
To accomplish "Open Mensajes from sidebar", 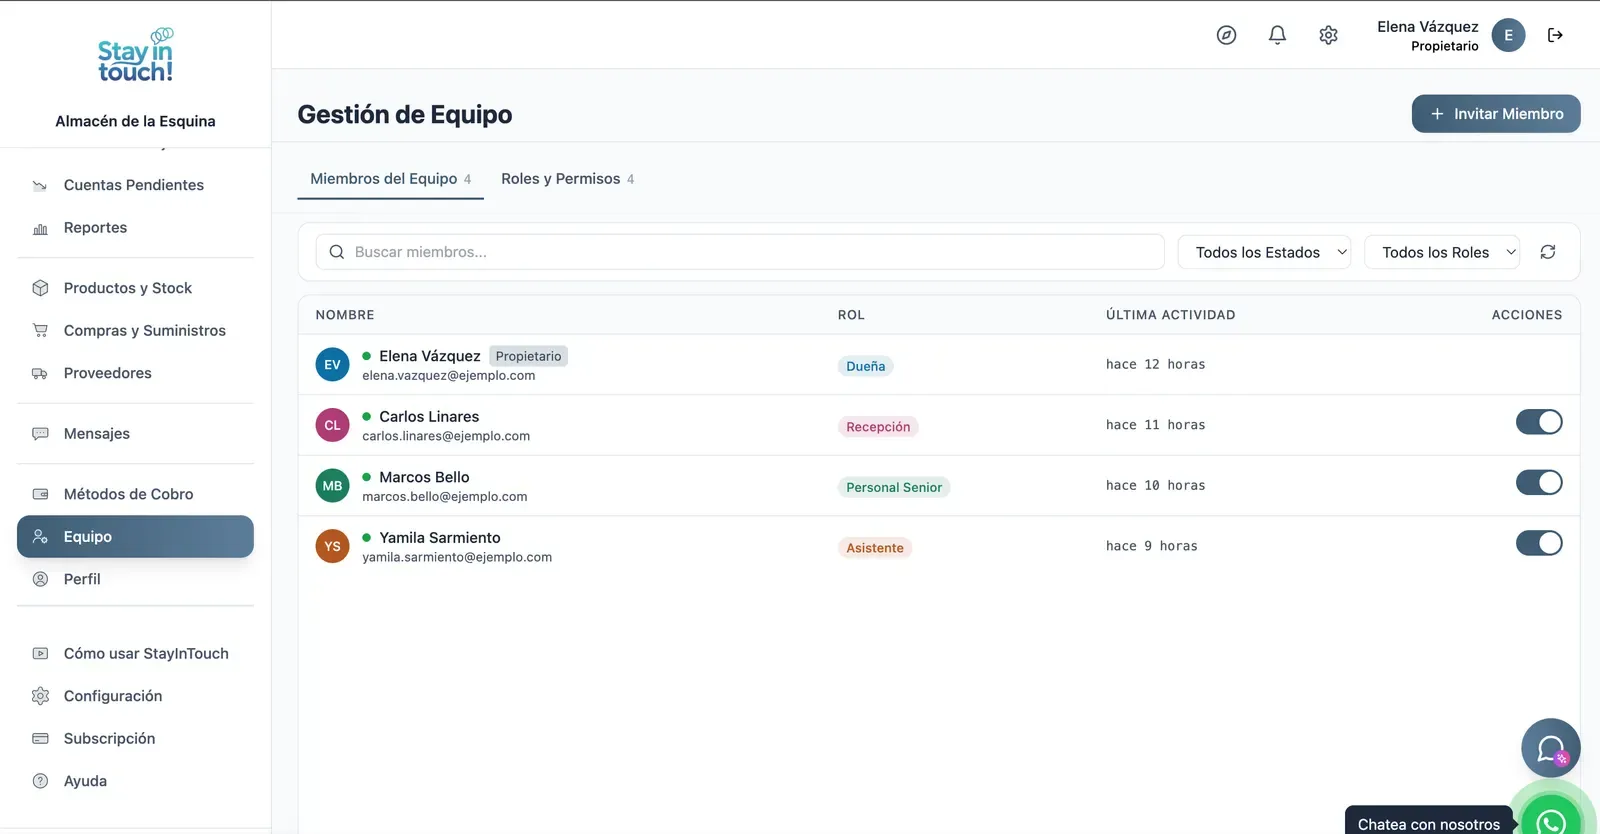I will [x=135, y=434].
